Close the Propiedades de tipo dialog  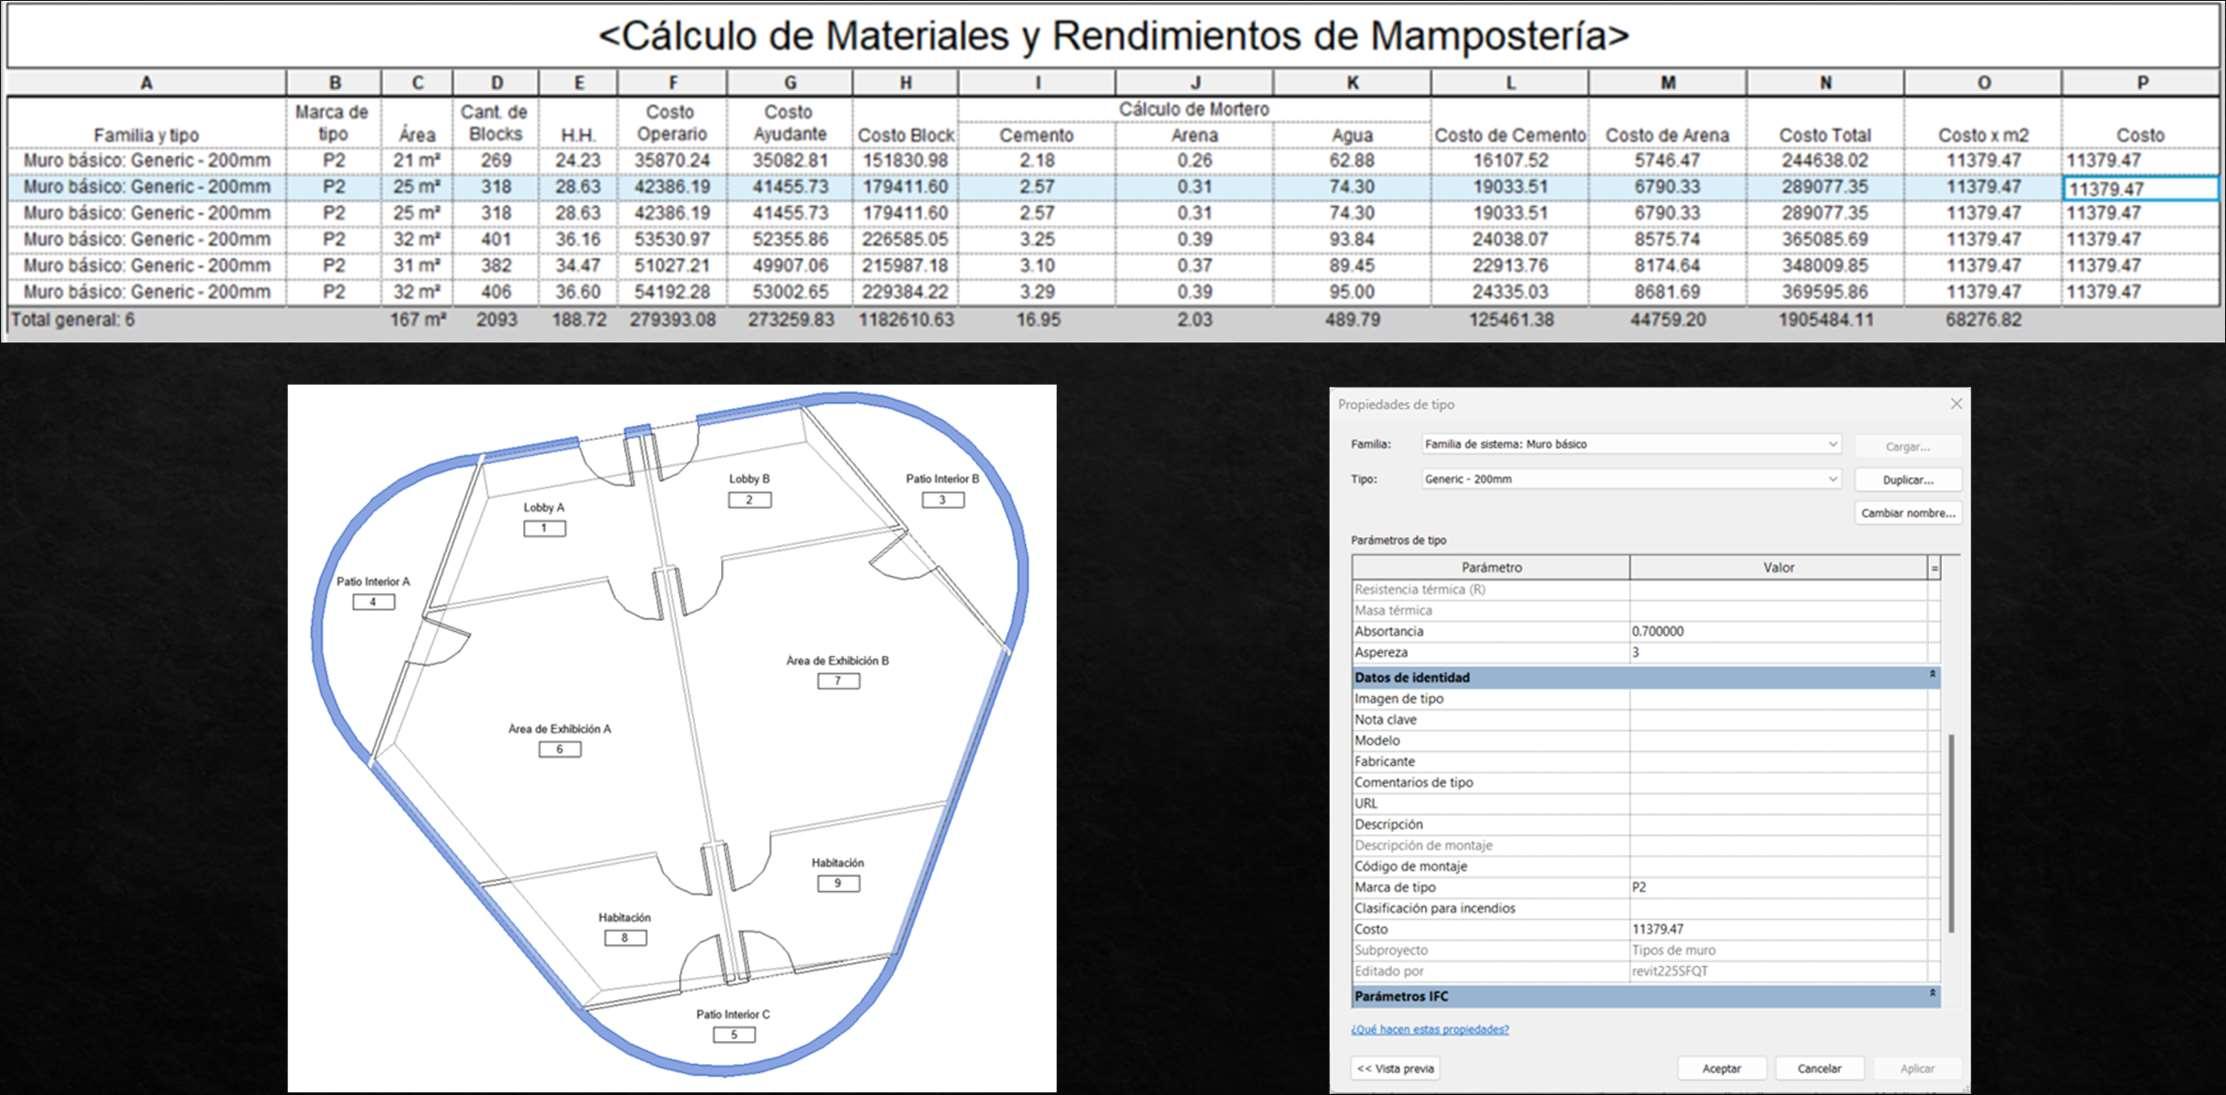pos(1956,404)
